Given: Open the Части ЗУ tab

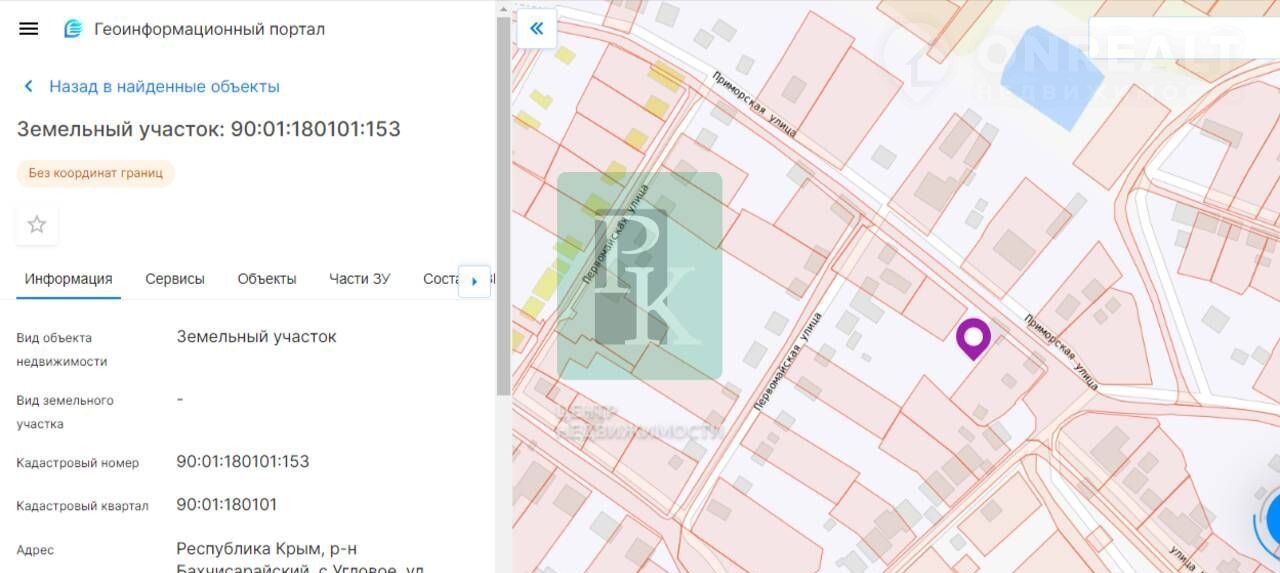Looking at the screenshot, I should tap(359, 279).
